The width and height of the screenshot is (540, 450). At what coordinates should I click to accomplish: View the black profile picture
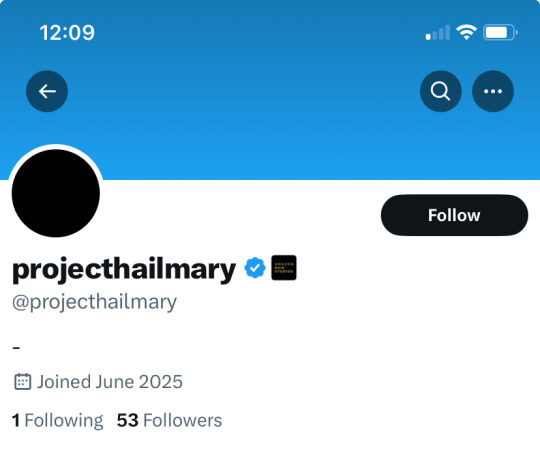[x=56, y=193]
